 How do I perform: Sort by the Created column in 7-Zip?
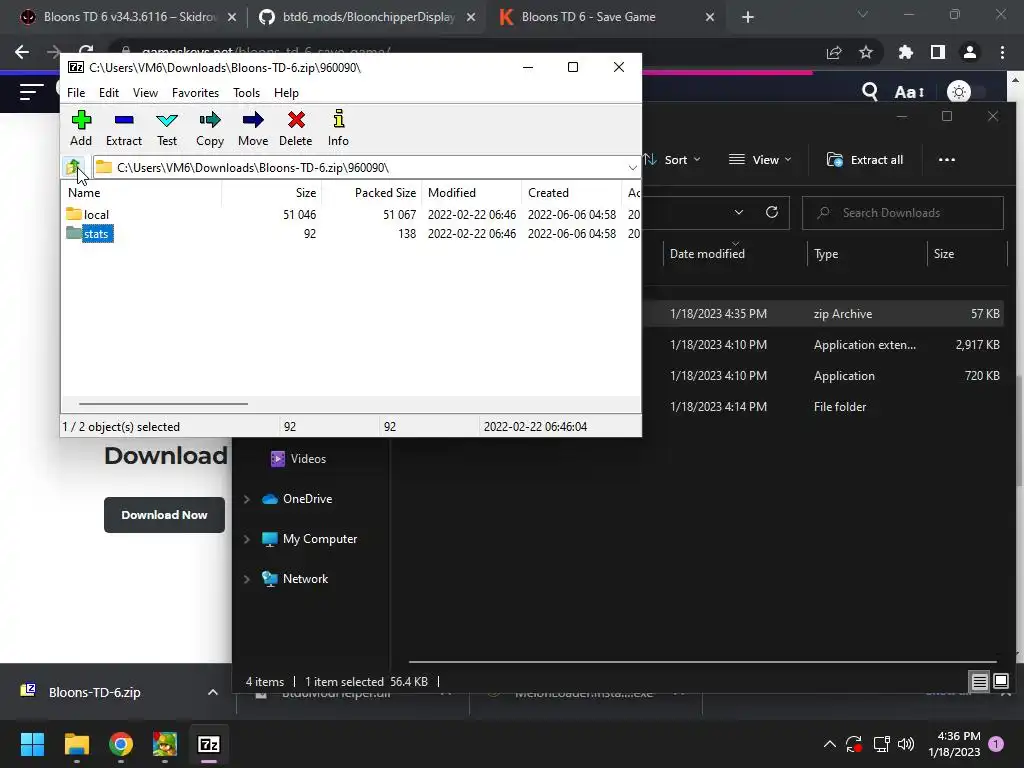(x=571, y=193)
